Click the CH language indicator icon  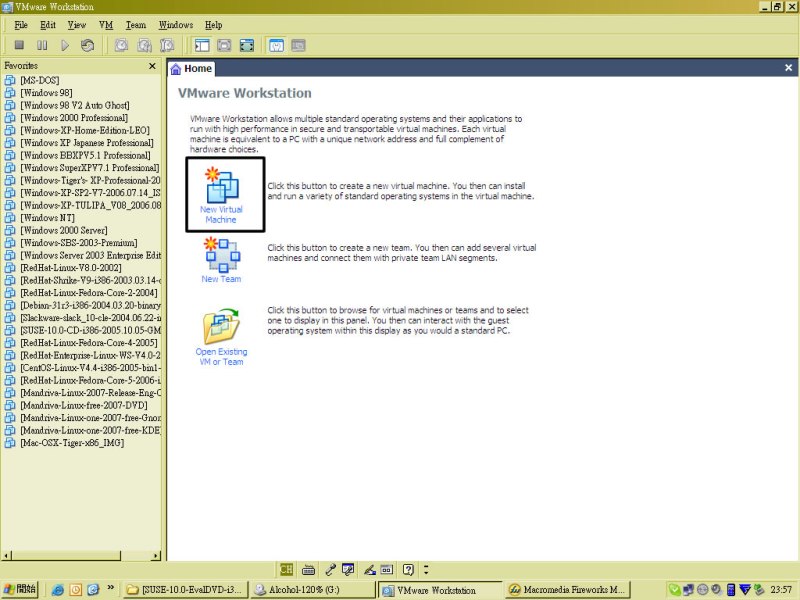point(286,569)
